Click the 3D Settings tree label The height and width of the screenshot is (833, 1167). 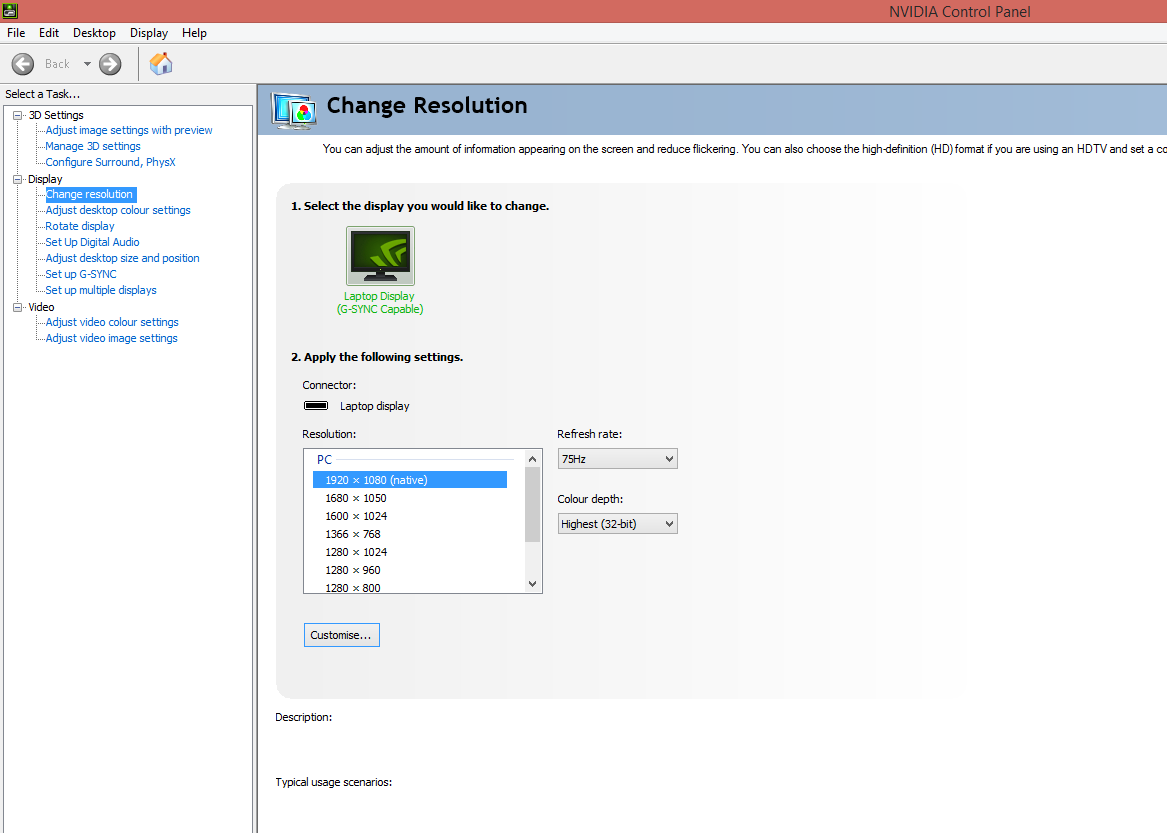[x=56, y=115]
